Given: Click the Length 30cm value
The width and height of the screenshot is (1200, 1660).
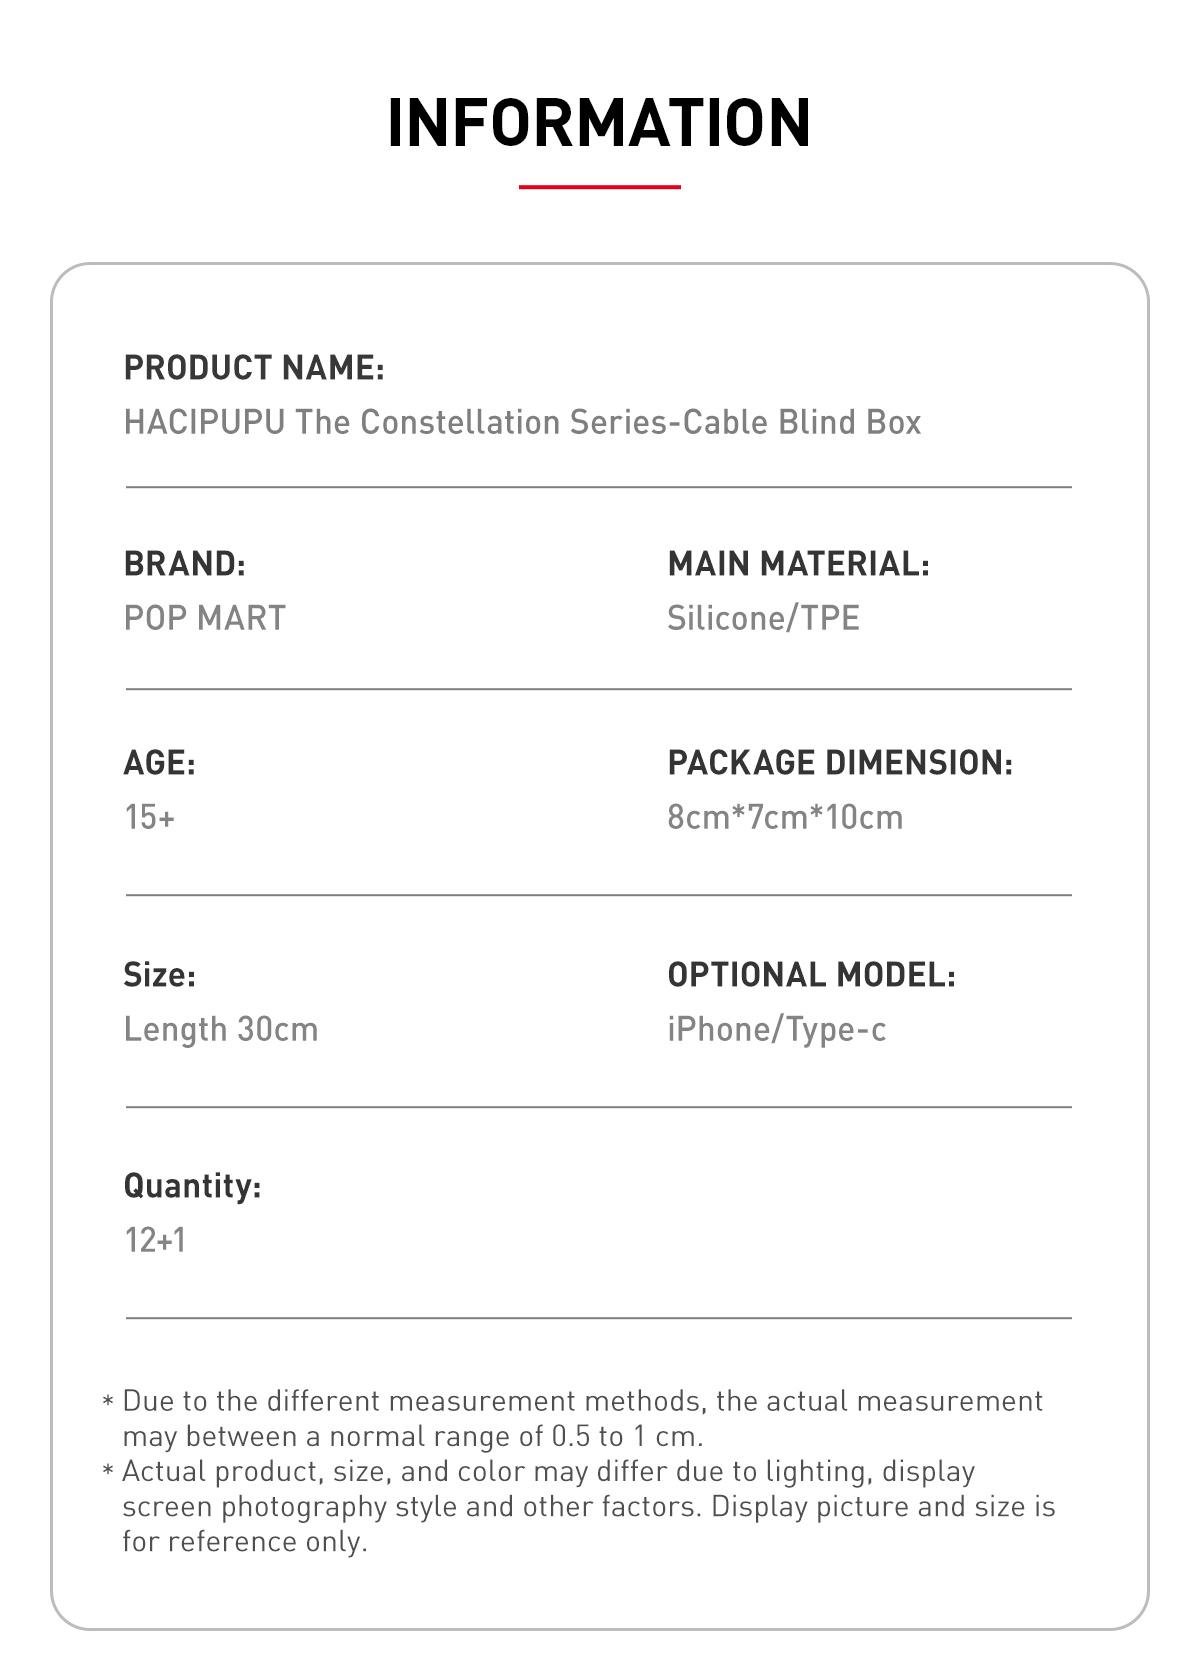Looking at the screenshot, I should tap(220, 1029).
